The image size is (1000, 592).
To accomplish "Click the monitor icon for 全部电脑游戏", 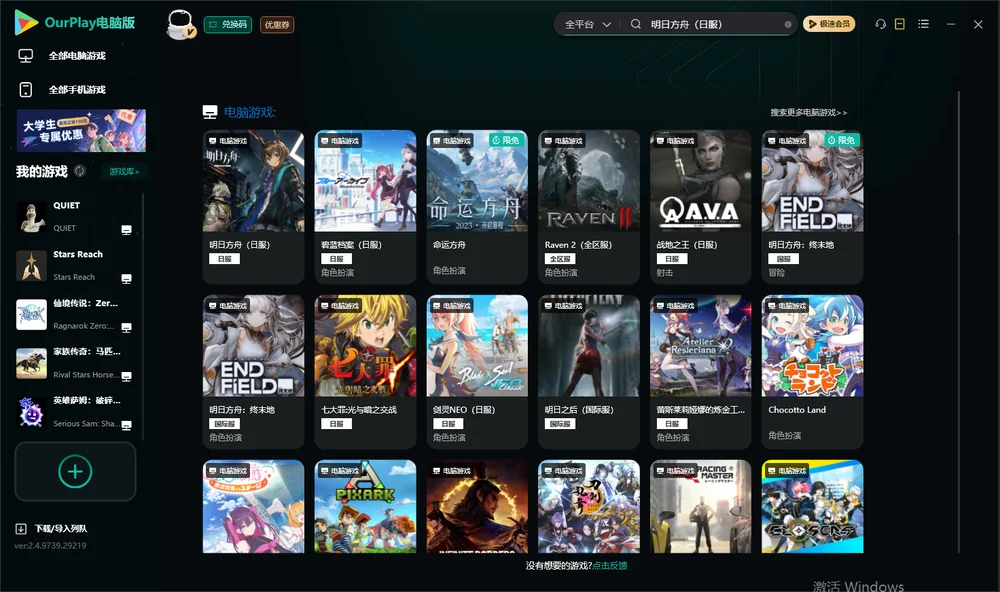I will click(26, 56).
